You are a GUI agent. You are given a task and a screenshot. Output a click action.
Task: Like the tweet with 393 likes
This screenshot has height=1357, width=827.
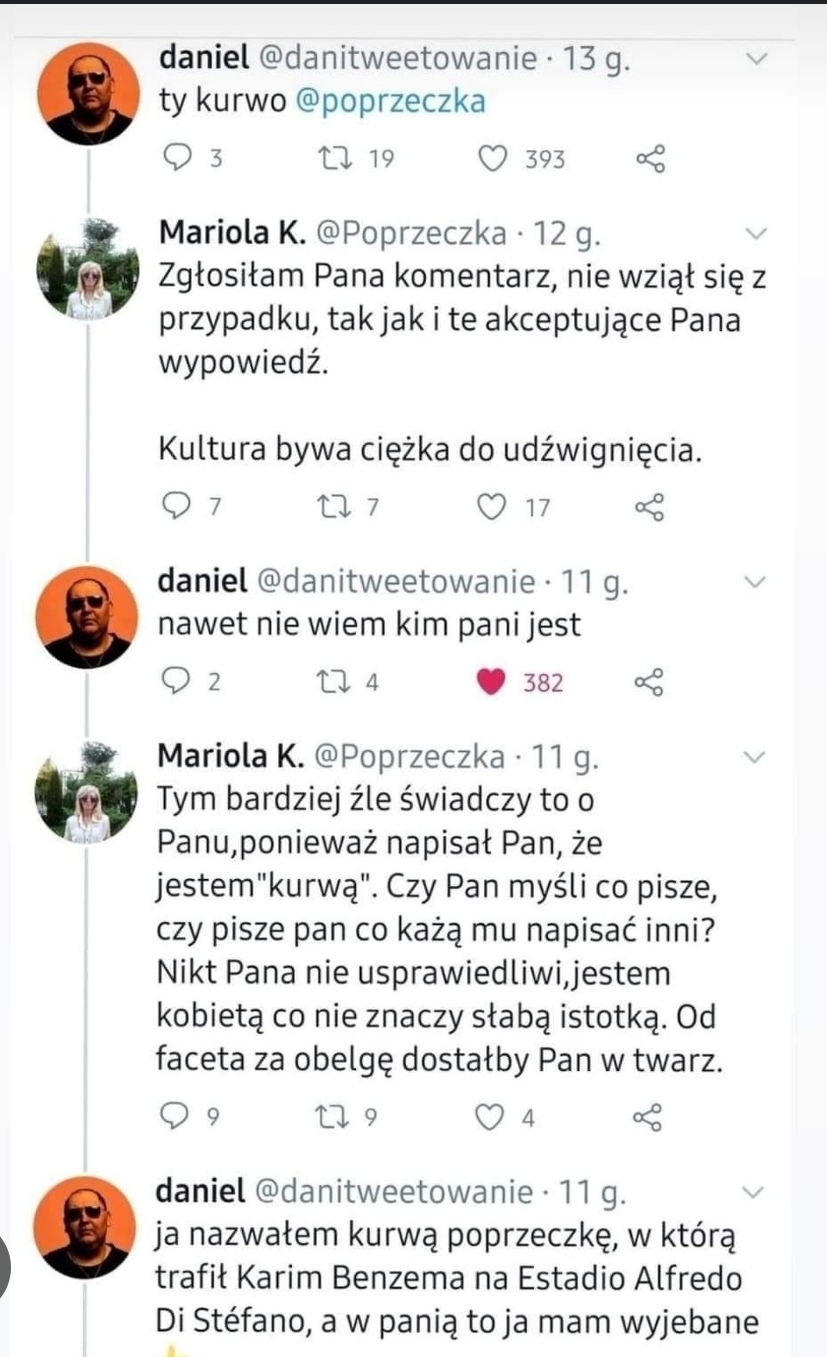tap(492, 159)
